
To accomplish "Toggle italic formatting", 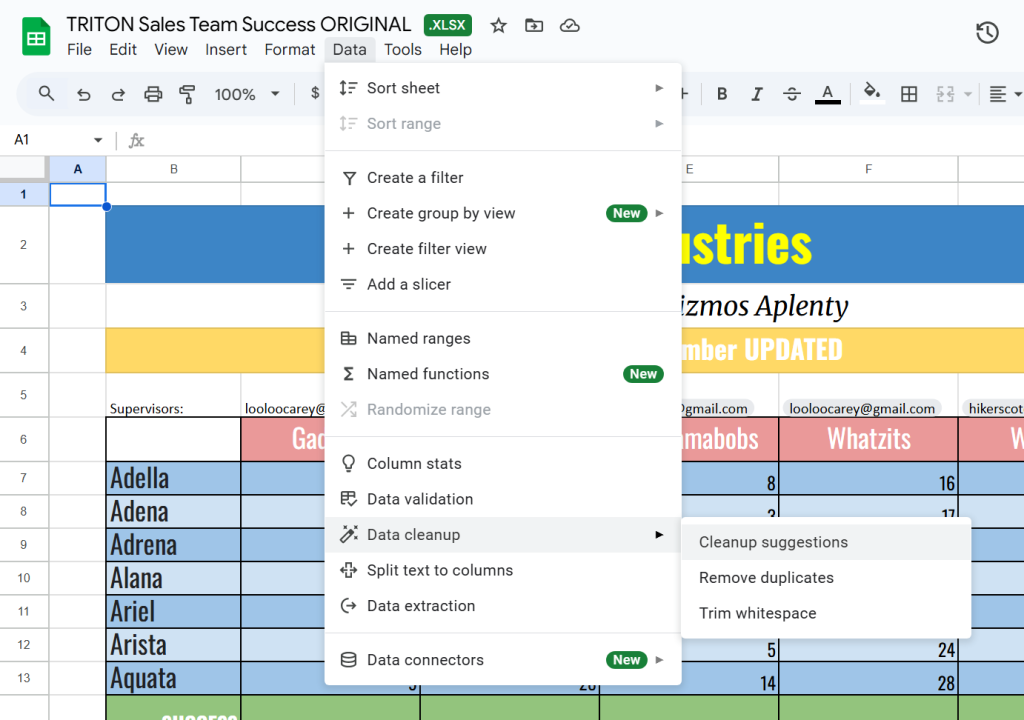I will coord(756,94).
